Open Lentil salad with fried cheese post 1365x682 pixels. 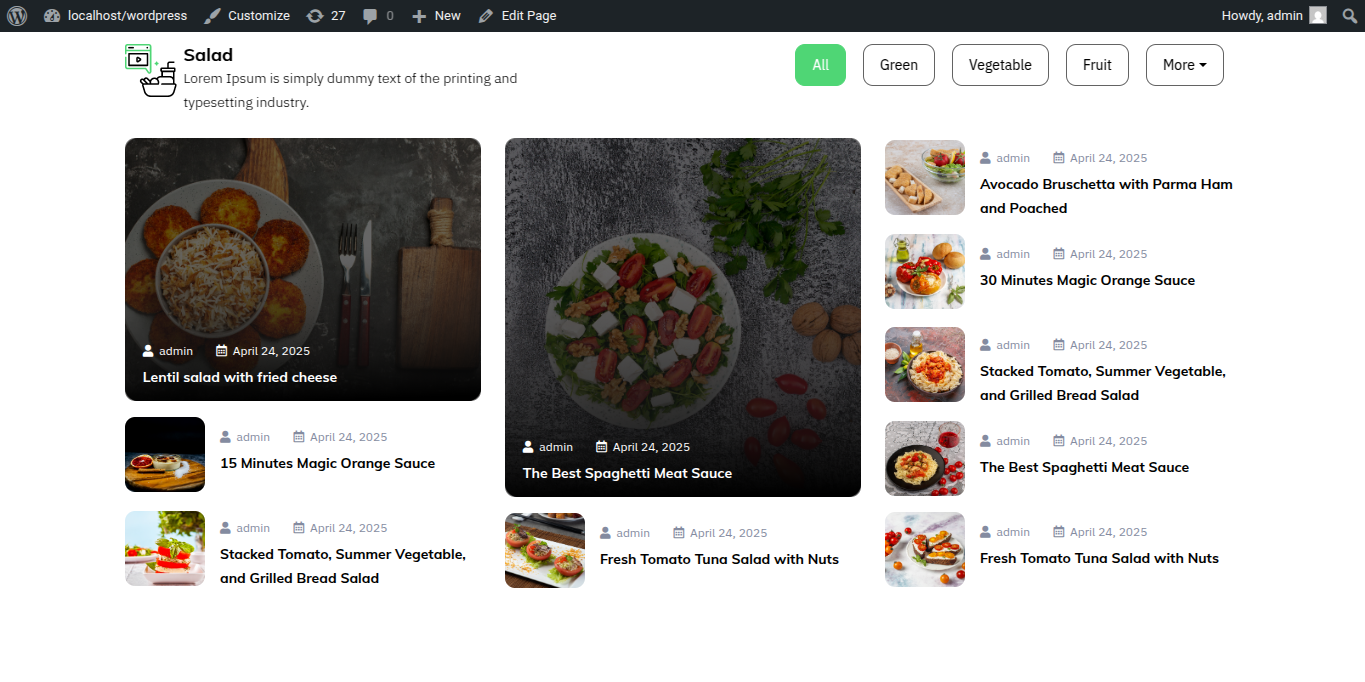[x=240, y=377]
